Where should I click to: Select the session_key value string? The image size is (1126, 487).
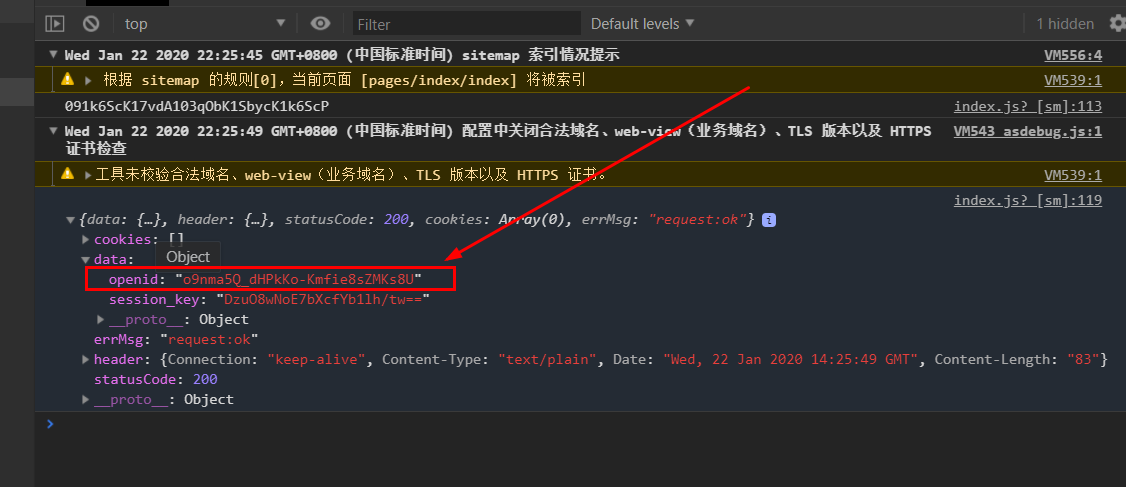[x=322, y=300]
